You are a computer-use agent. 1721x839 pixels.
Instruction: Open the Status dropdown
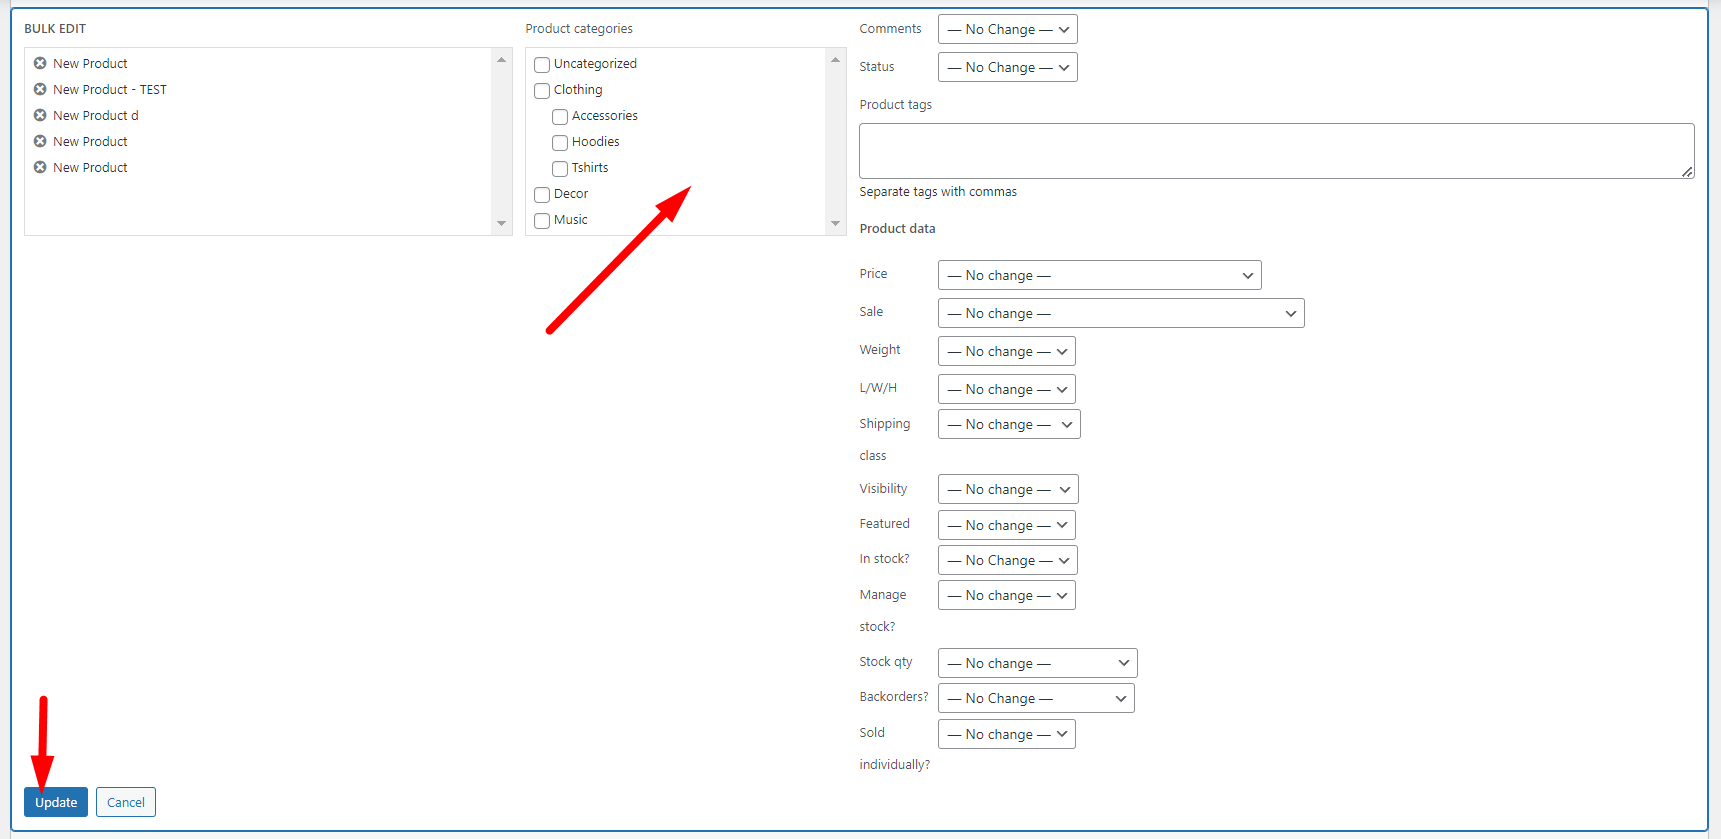click(x=1007, y=67)
